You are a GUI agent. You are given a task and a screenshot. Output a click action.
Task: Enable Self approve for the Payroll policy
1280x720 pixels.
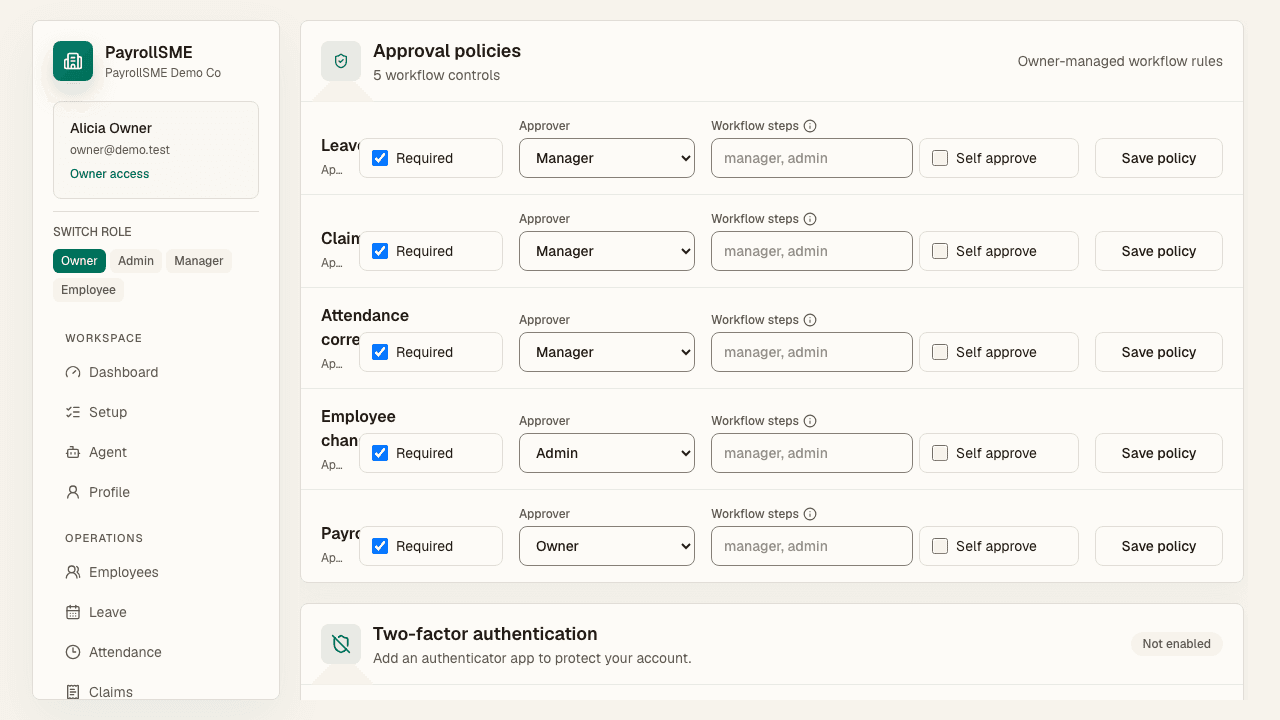click(x=940, y=546)
